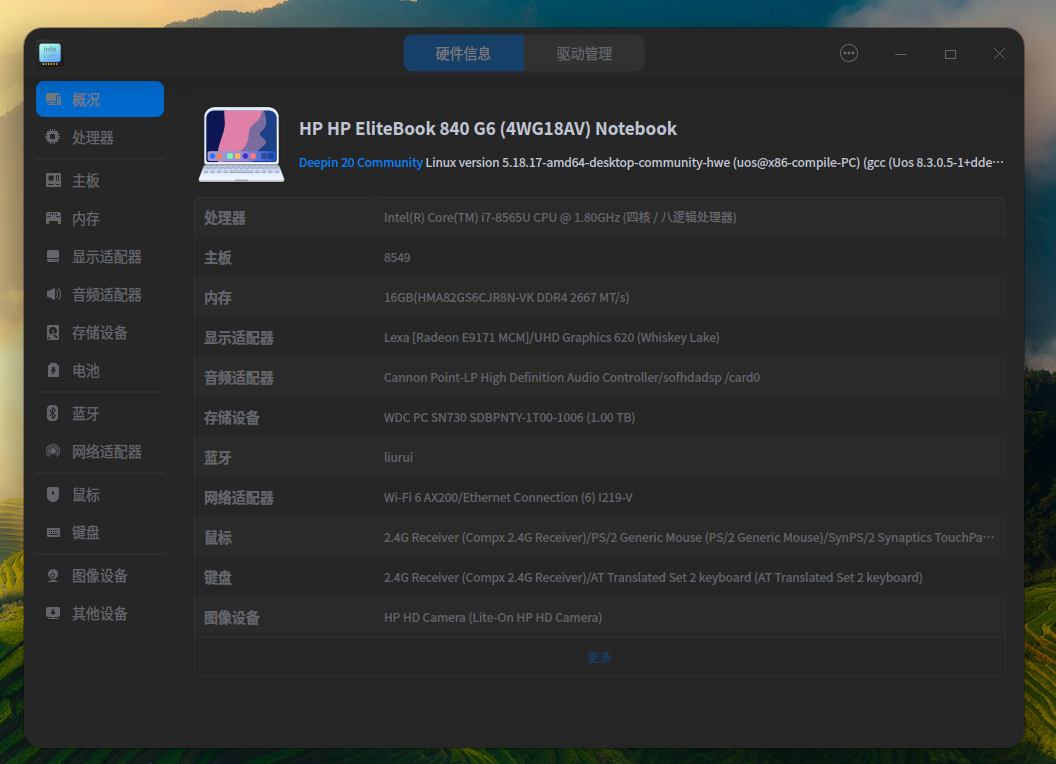This screenshot has height=764, width=1056.
Task: Click the 蓝牙 Bluetooth icon in sidebar
Action: pyautogui.click(x=53, y=413)
